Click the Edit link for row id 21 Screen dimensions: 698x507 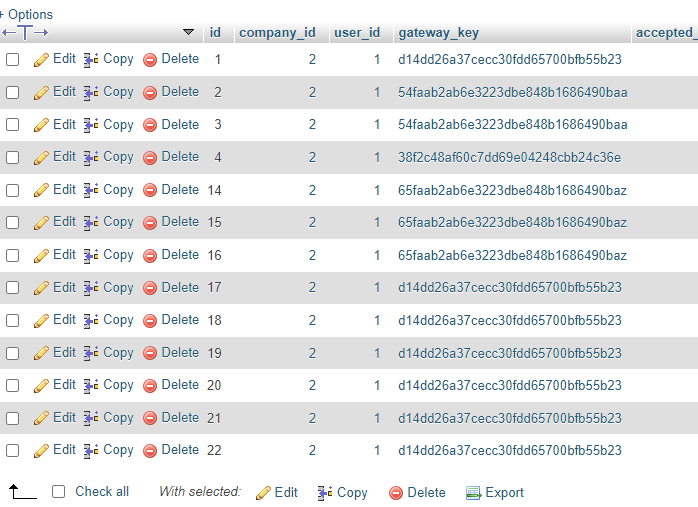click(65, 418)
